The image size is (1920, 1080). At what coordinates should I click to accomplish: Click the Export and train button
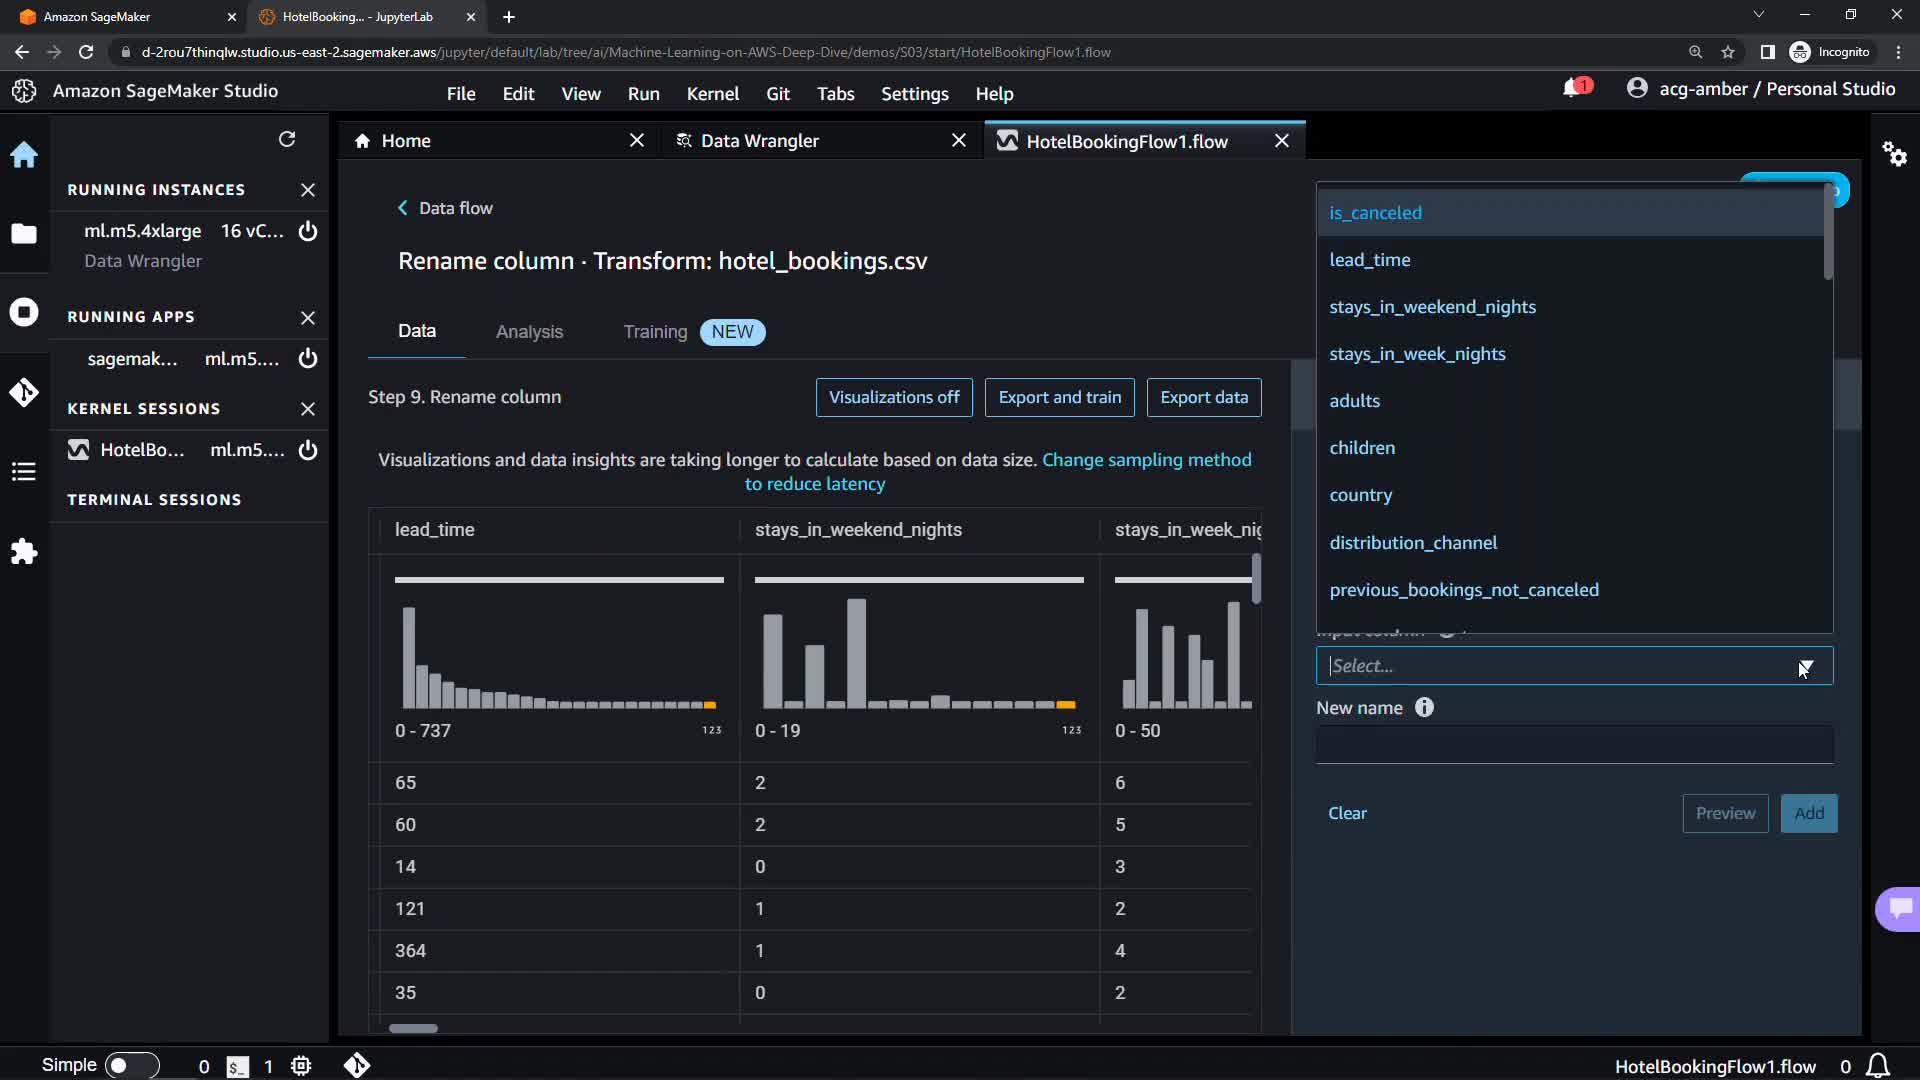pyautogui.click(x=1059, y=397)
